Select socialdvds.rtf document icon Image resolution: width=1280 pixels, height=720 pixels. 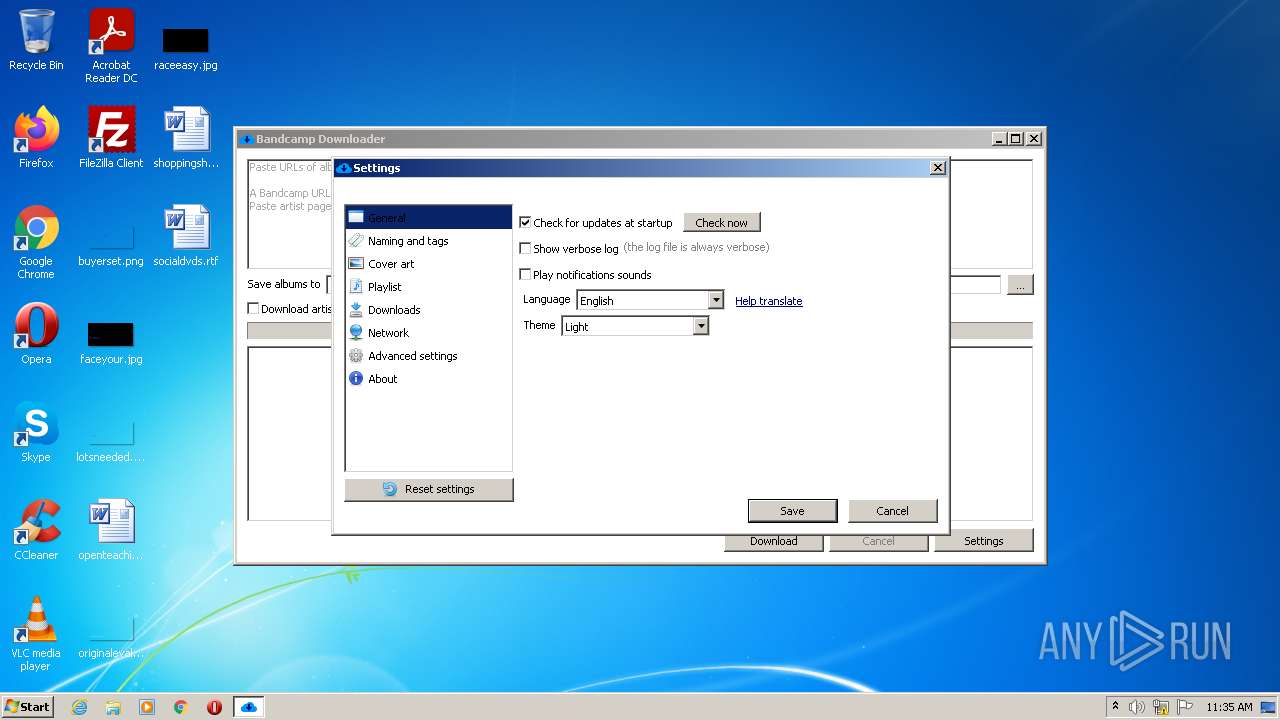point(185,236)
